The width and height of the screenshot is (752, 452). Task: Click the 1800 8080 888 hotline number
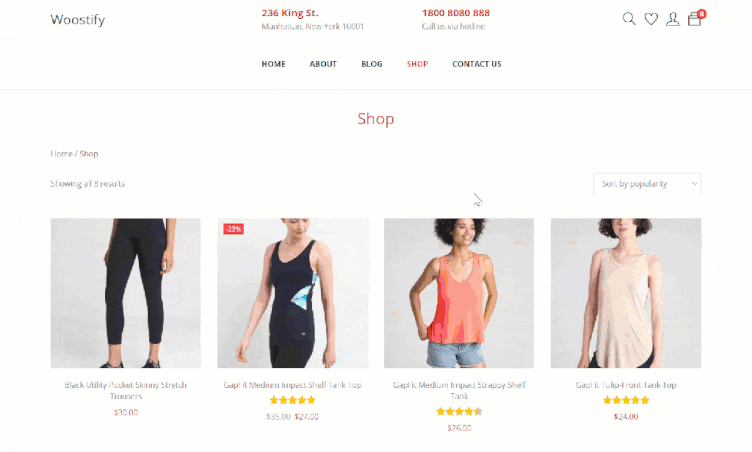456,13
